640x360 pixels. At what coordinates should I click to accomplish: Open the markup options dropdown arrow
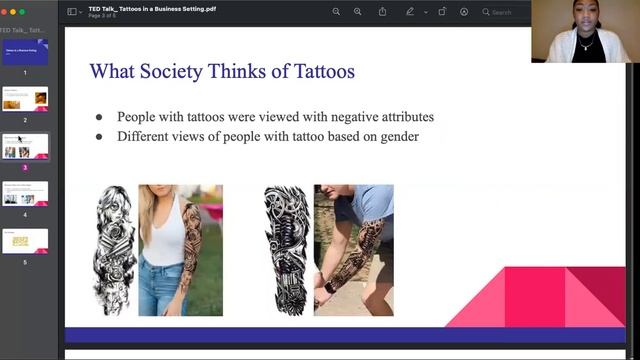[x=426, y=12]
